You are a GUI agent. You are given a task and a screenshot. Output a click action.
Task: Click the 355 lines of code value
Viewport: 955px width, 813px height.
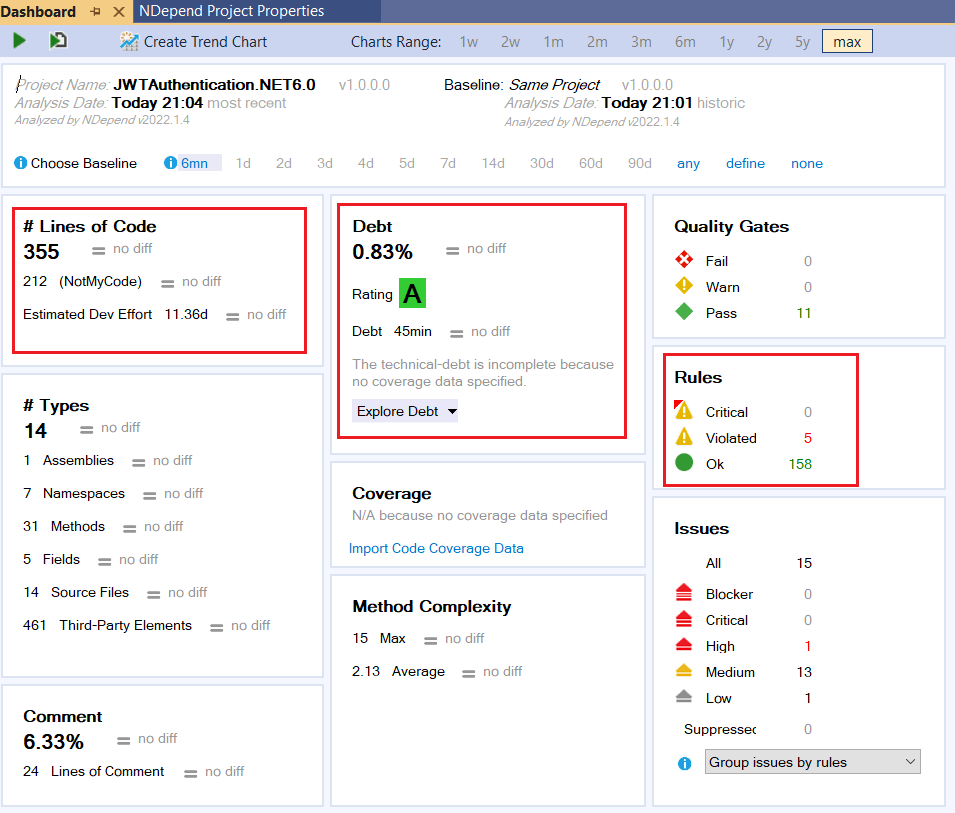pyautogui.click(x=41, y=252)
